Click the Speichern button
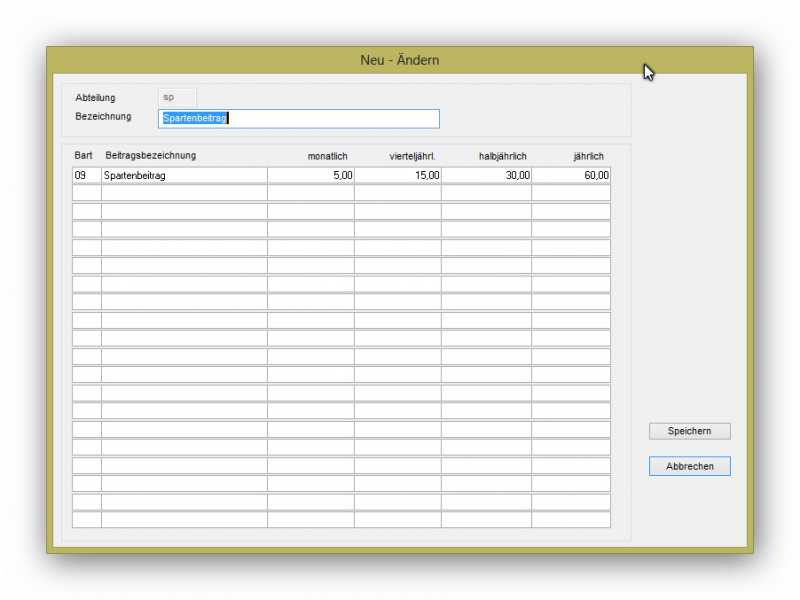This screenshot has width=800, height=600. [x=689, y=431]
